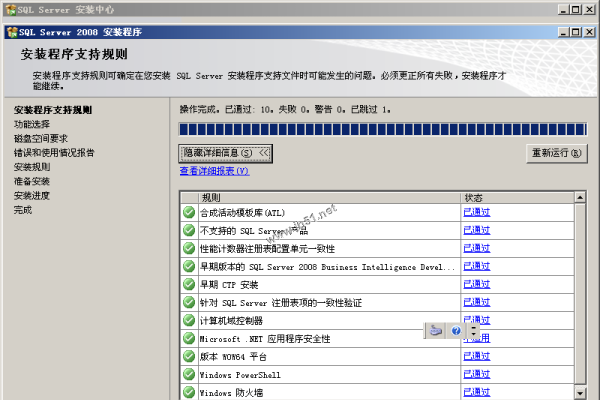This screenshot has height=400, width=600.
Task: Select rule text 针对 SQL Server 注册表项的一致性验证
Action: (x=280, y=302)
